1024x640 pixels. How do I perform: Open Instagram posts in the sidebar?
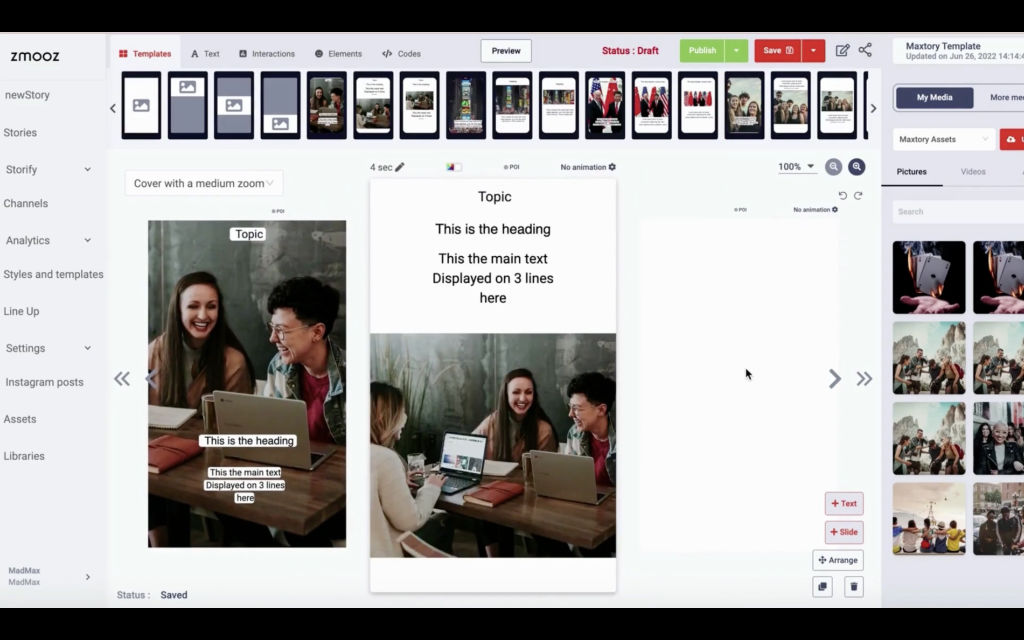(x=44, y=382)
